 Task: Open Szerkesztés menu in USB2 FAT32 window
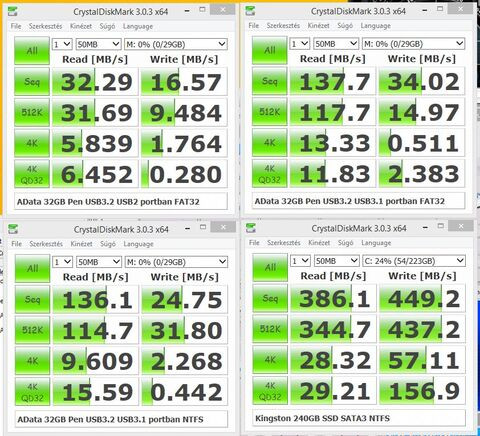pos(45,26)
